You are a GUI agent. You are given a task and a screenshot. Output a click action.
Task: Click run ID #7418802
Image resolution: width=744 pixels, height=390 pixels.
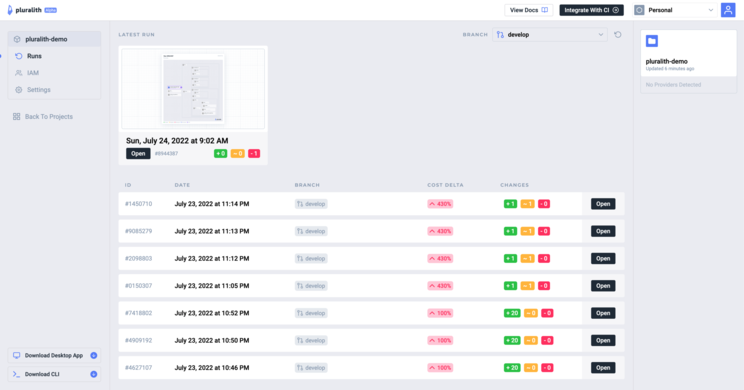pos(139,313)
